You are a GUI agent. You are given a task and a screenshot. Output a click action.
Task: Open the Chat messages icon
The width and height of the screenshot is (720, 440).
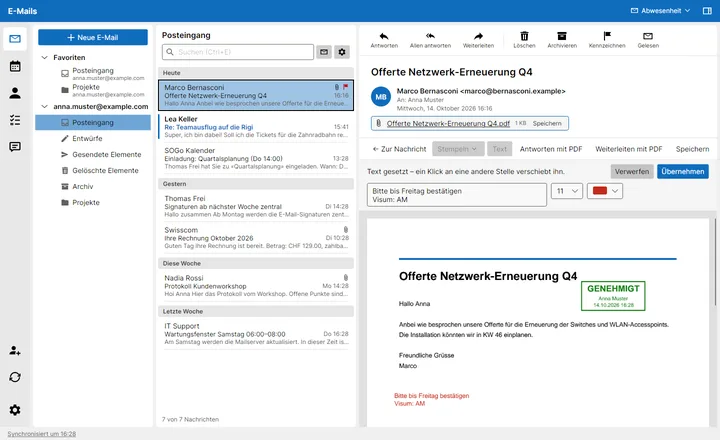(15, 147)
